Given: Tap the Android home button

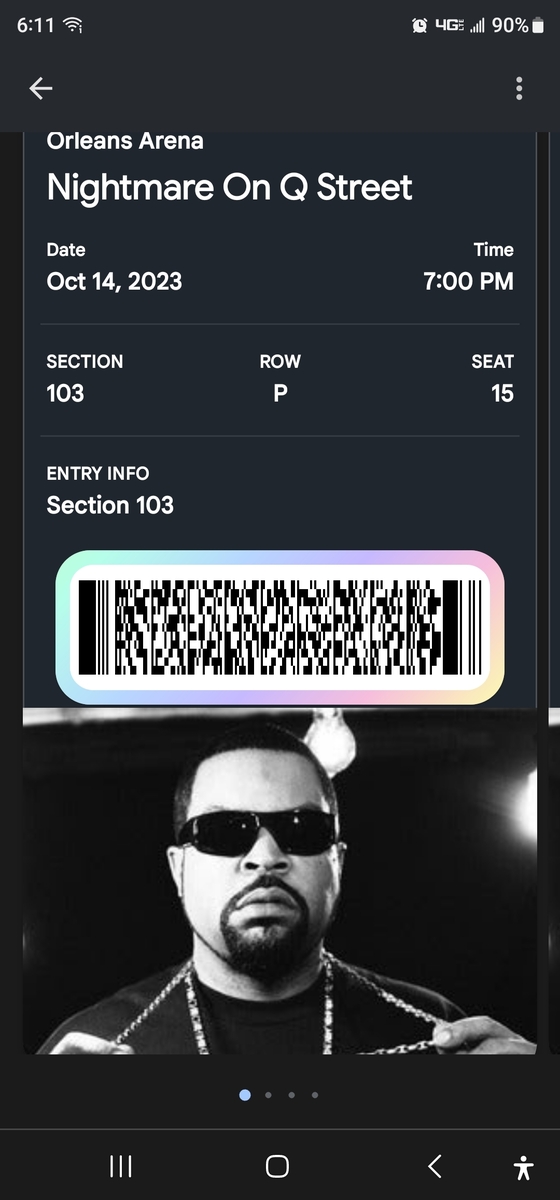Looking at the screenshot, I should coord(278,1166).
